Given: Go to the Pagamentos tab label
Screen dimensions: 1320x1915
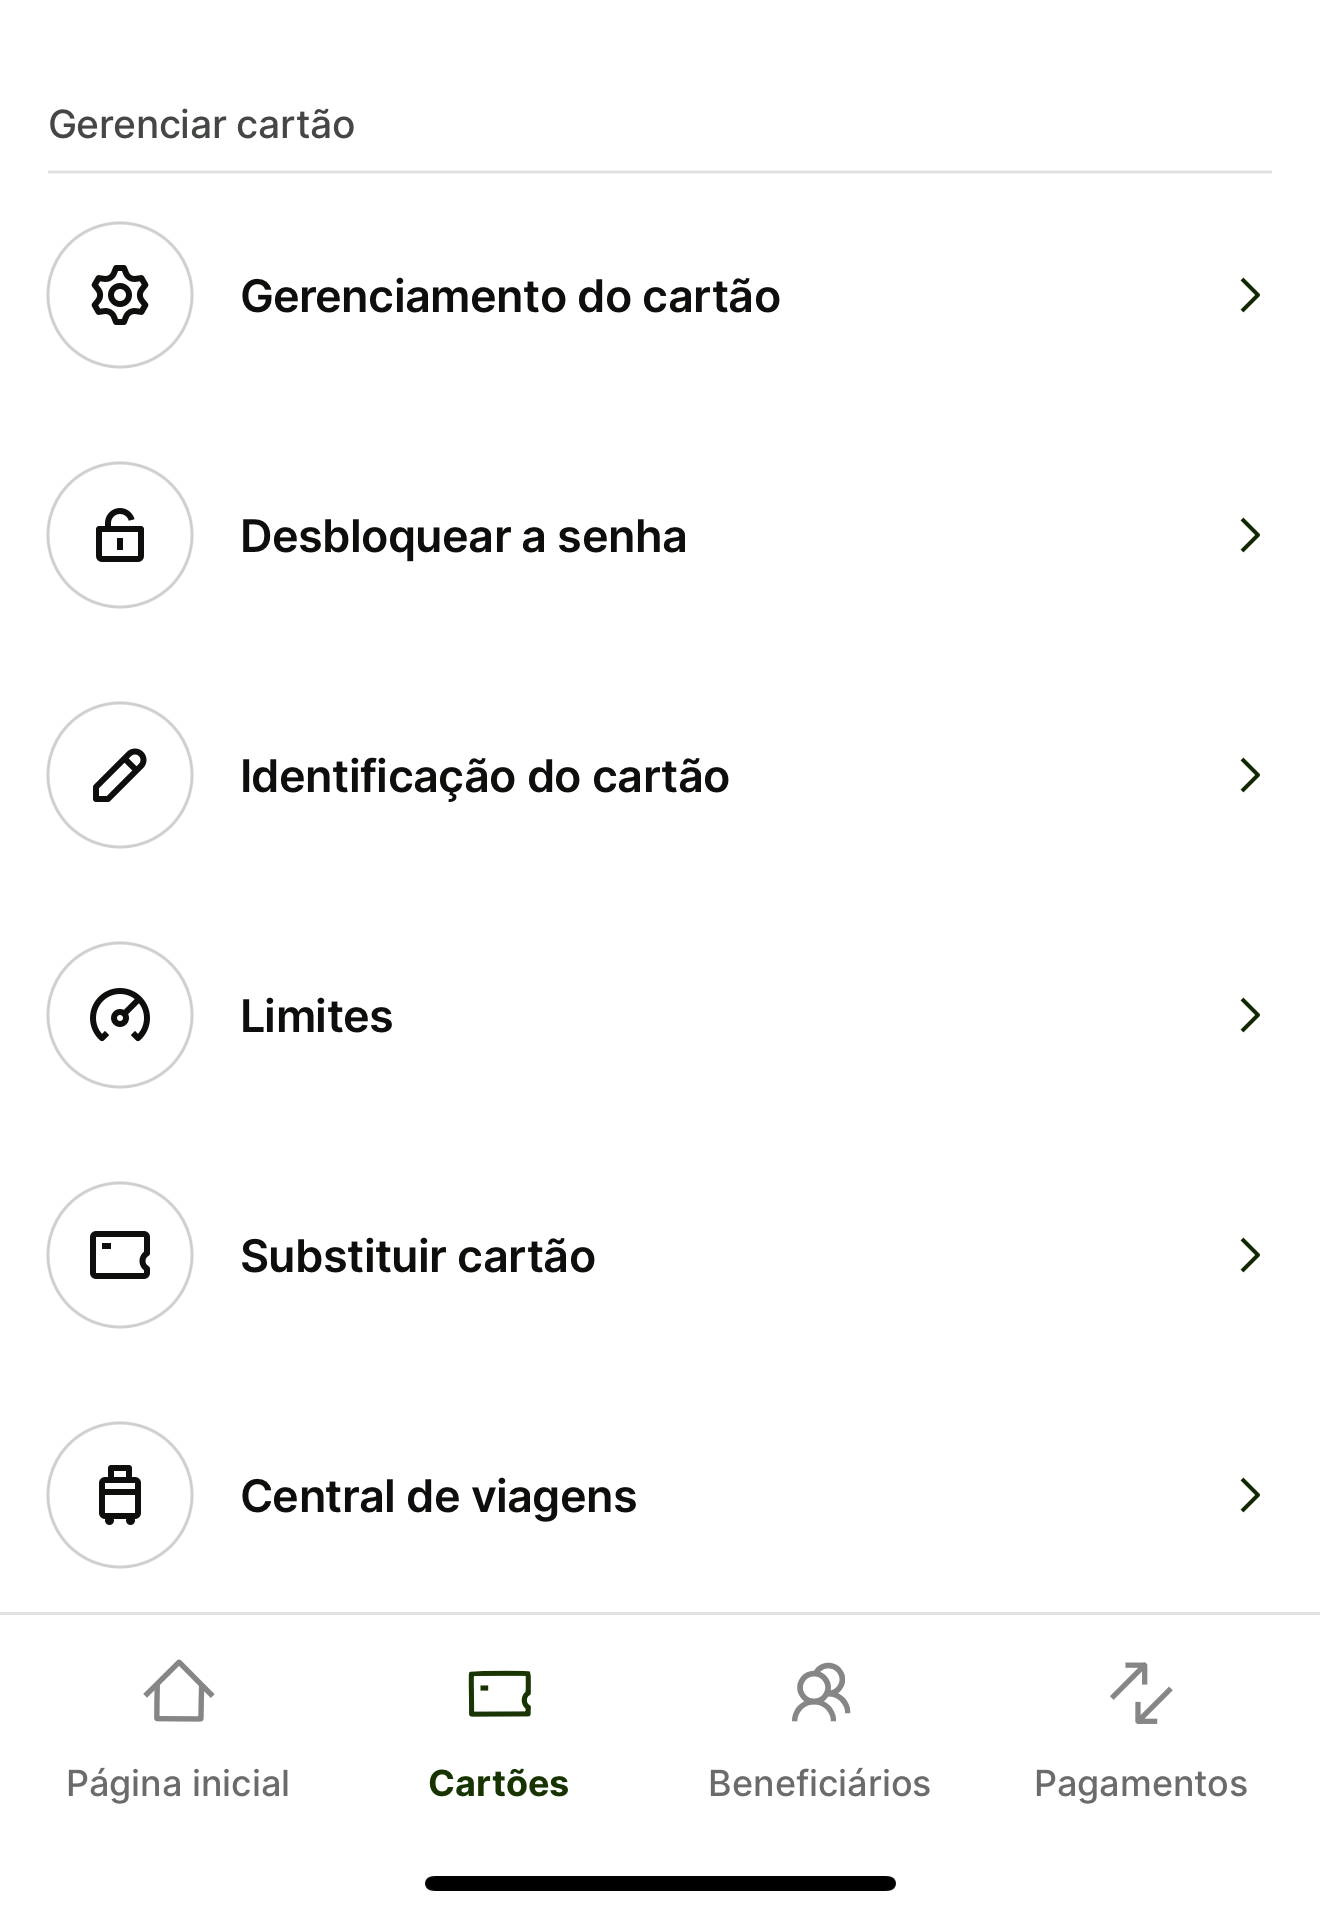Looking at the screenshot, I should pos(1141,1784).
